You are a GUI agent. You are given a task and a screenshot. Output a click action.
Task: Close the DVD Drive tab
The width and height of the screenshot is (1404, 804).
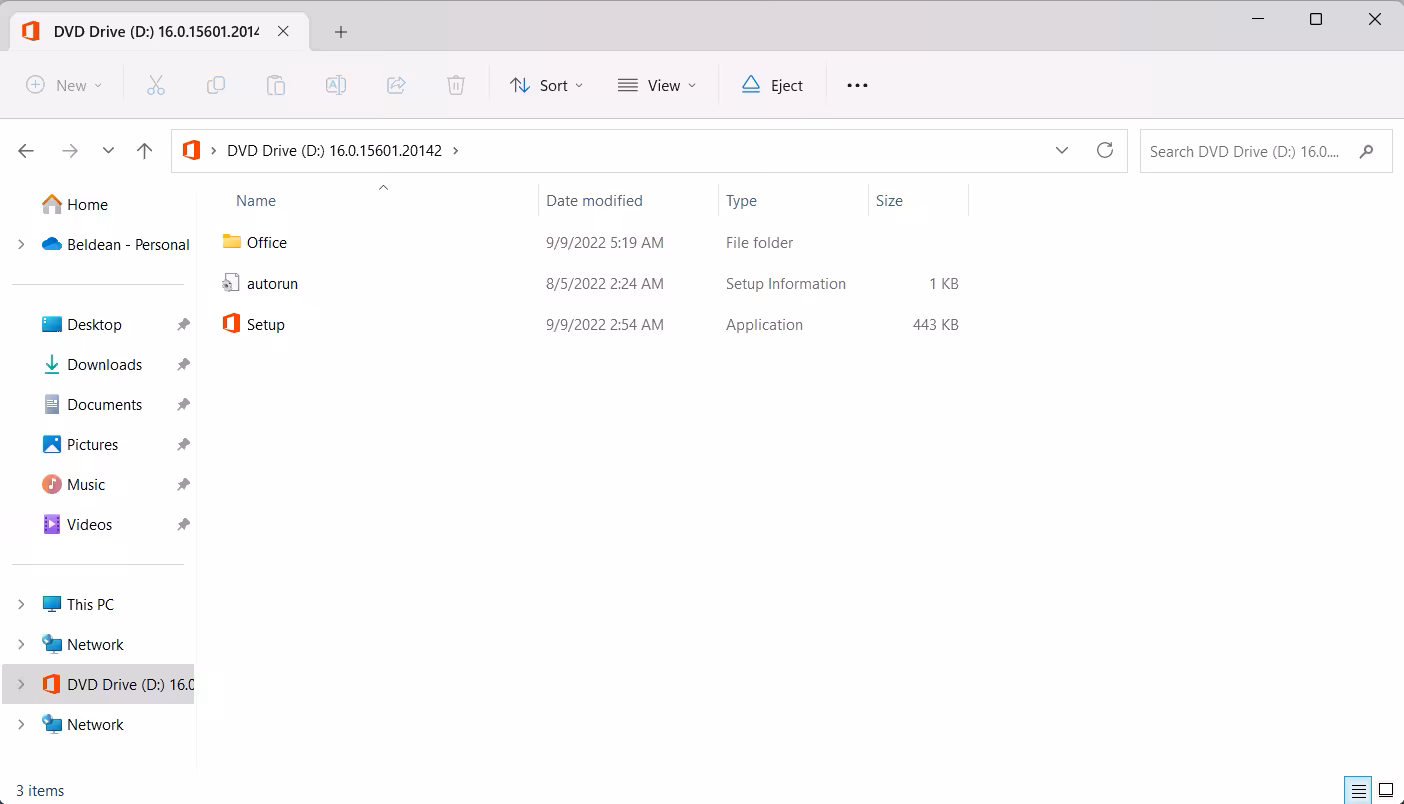pos(283,32)
